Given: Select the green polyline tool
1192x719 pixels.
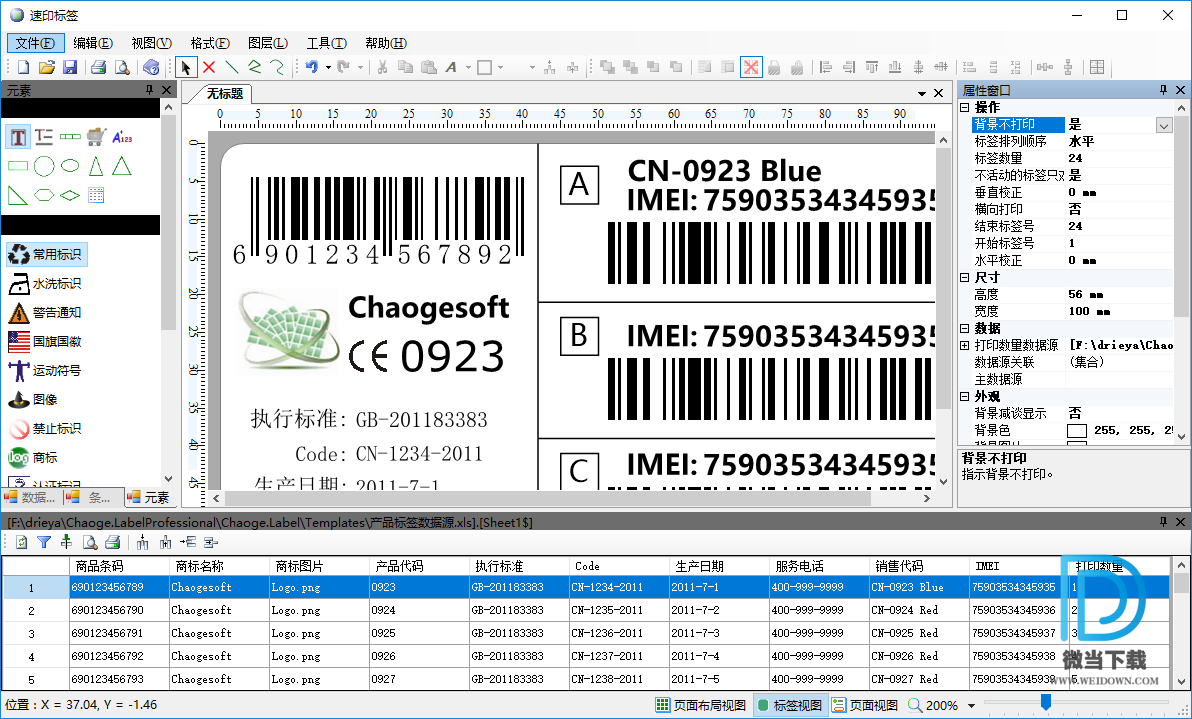Looking at the screenshot, I should (255, 68).
